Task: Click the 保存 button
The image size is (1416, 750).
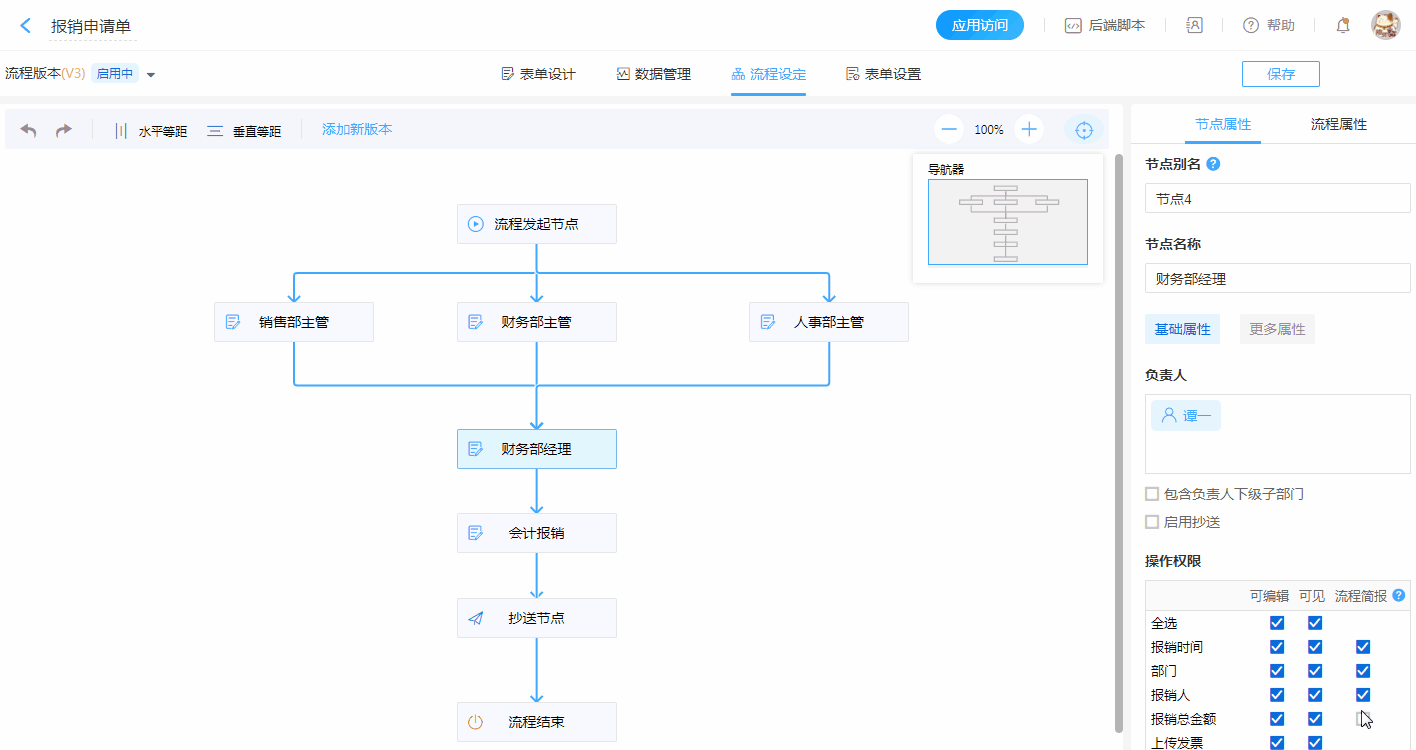Action: pos(1280,74)
